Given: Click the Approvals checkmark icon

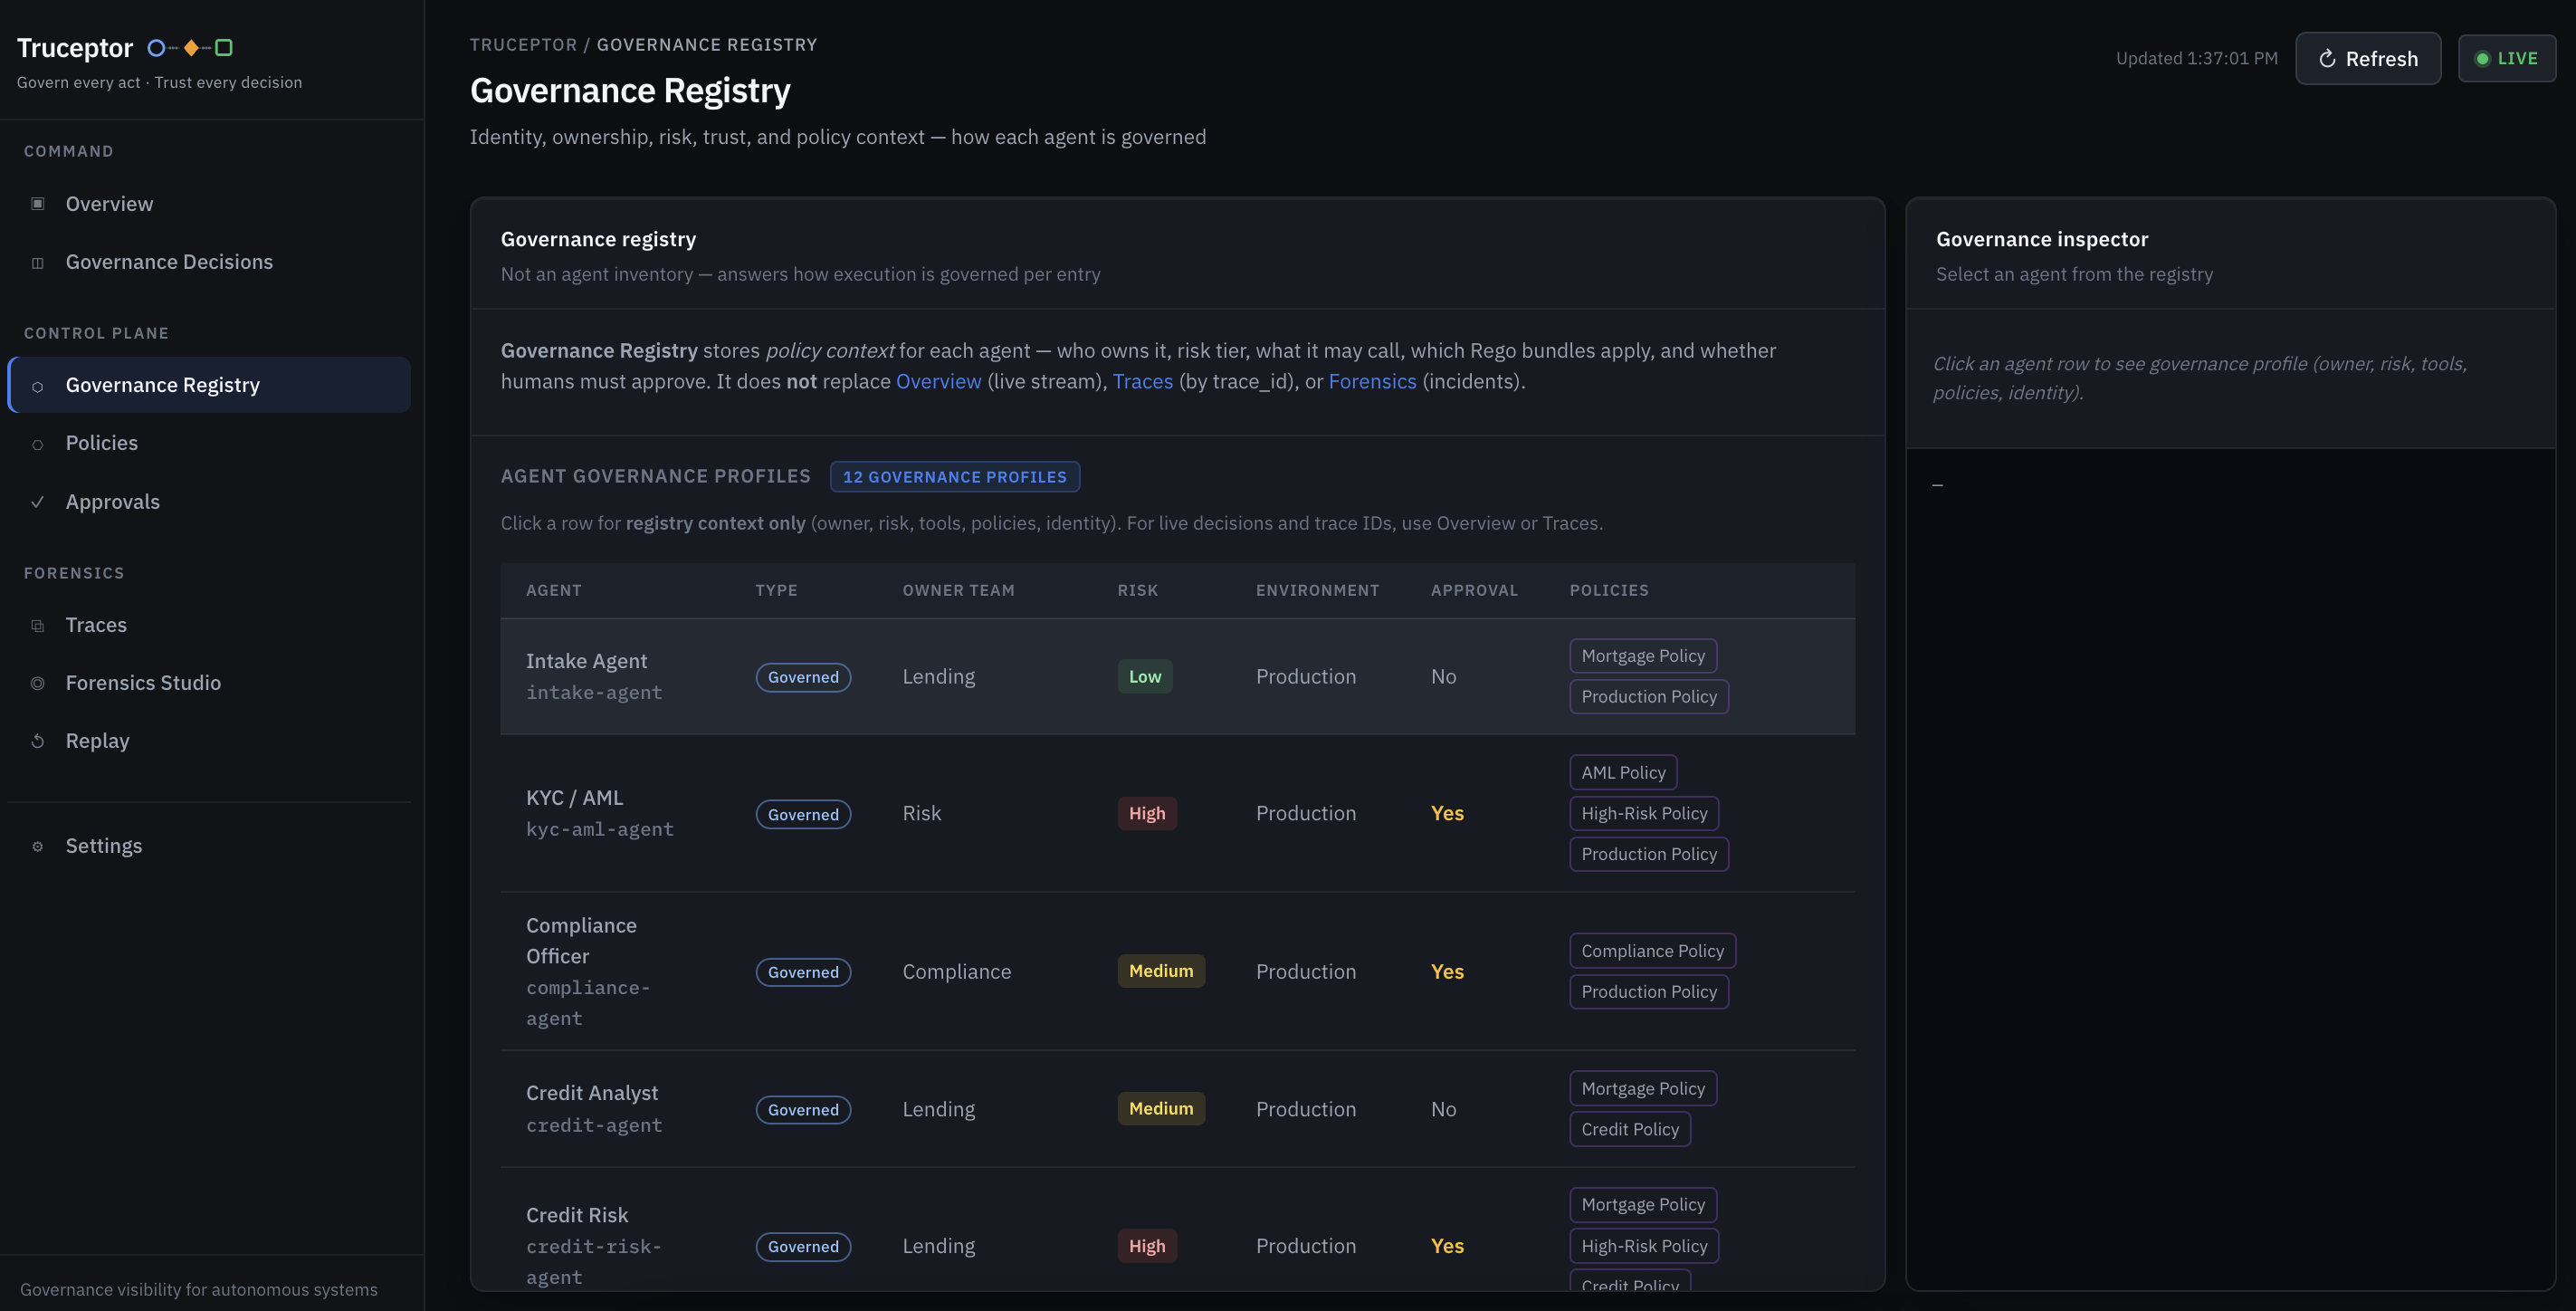Looking at the screenshot, I should pos(37,502).
